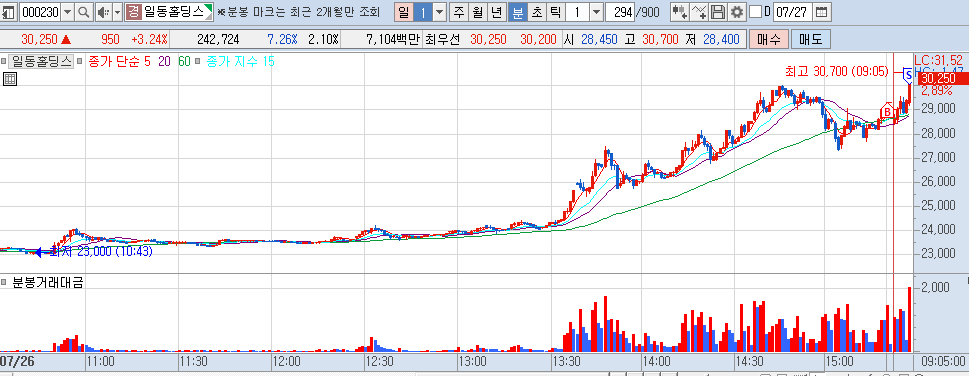Click the 매도 sell button

pyautogui.click(x=811, y=40)
